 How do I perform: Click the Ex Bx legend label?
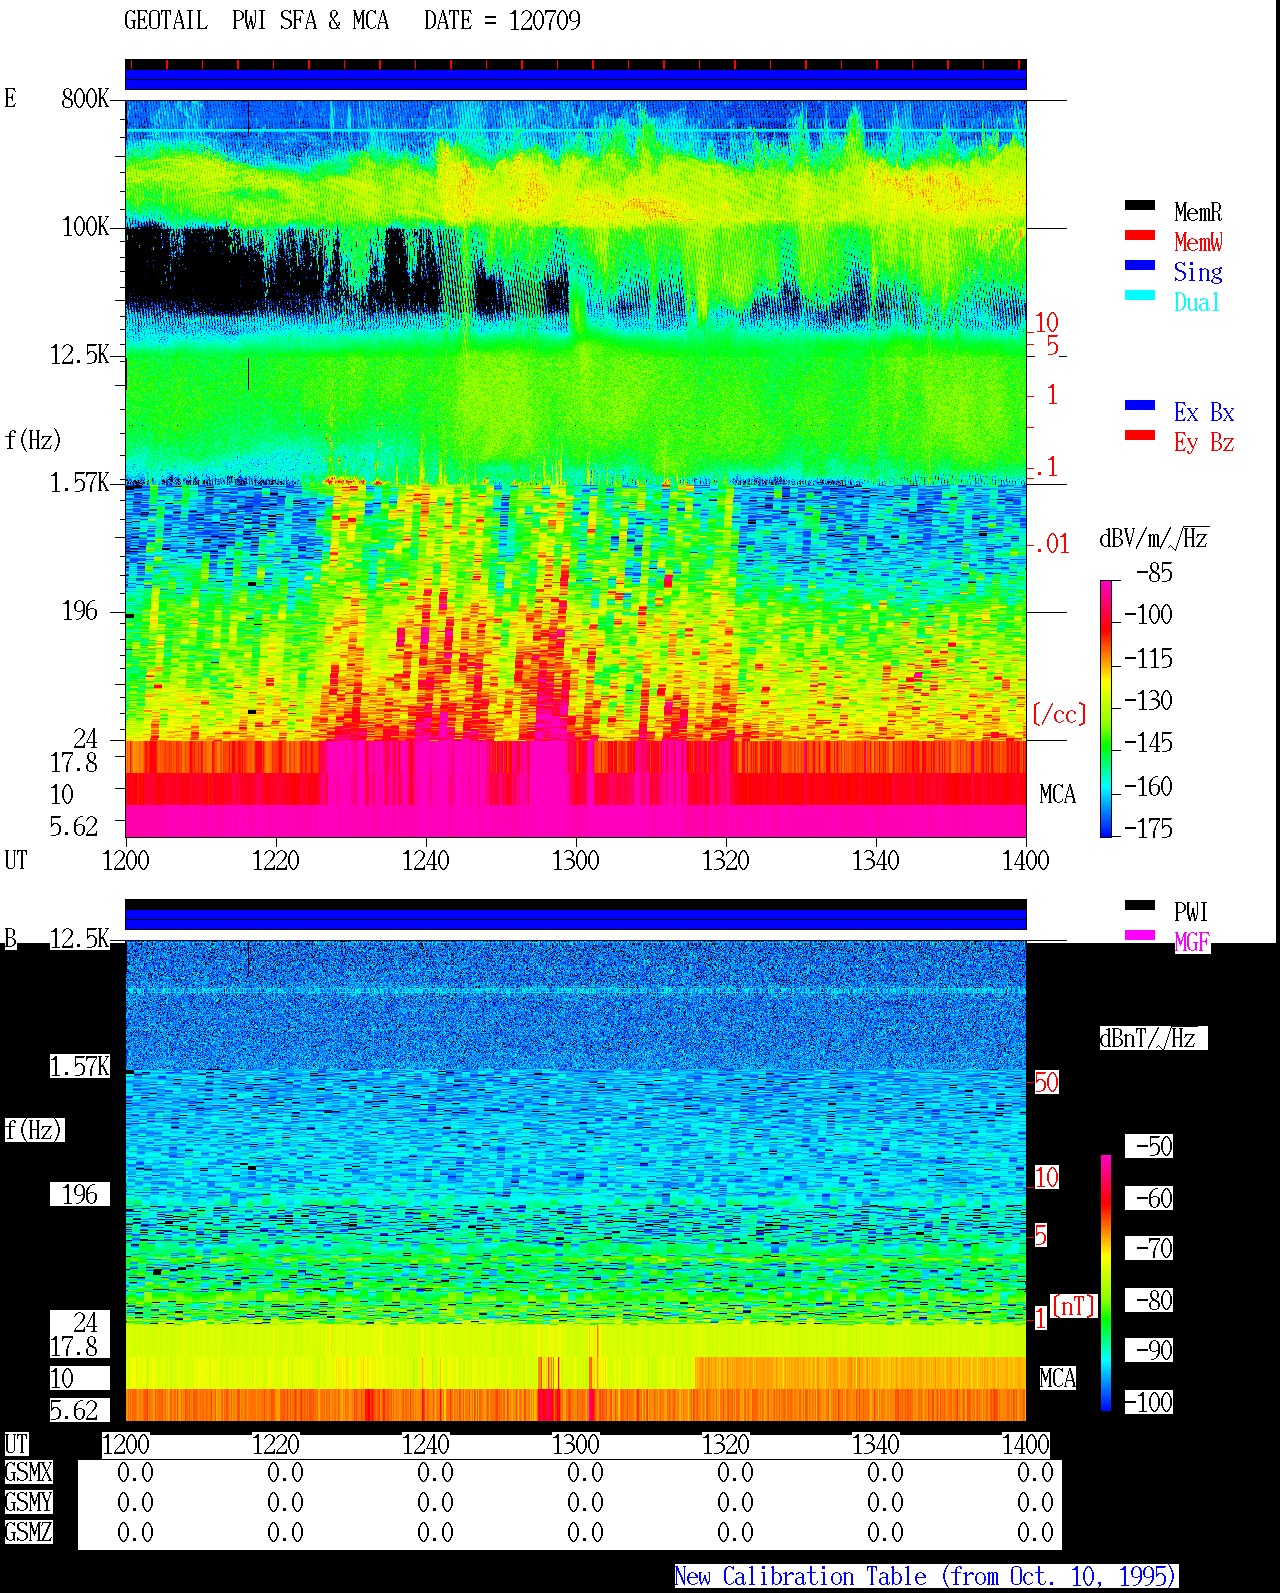(x=1204, y=412)
